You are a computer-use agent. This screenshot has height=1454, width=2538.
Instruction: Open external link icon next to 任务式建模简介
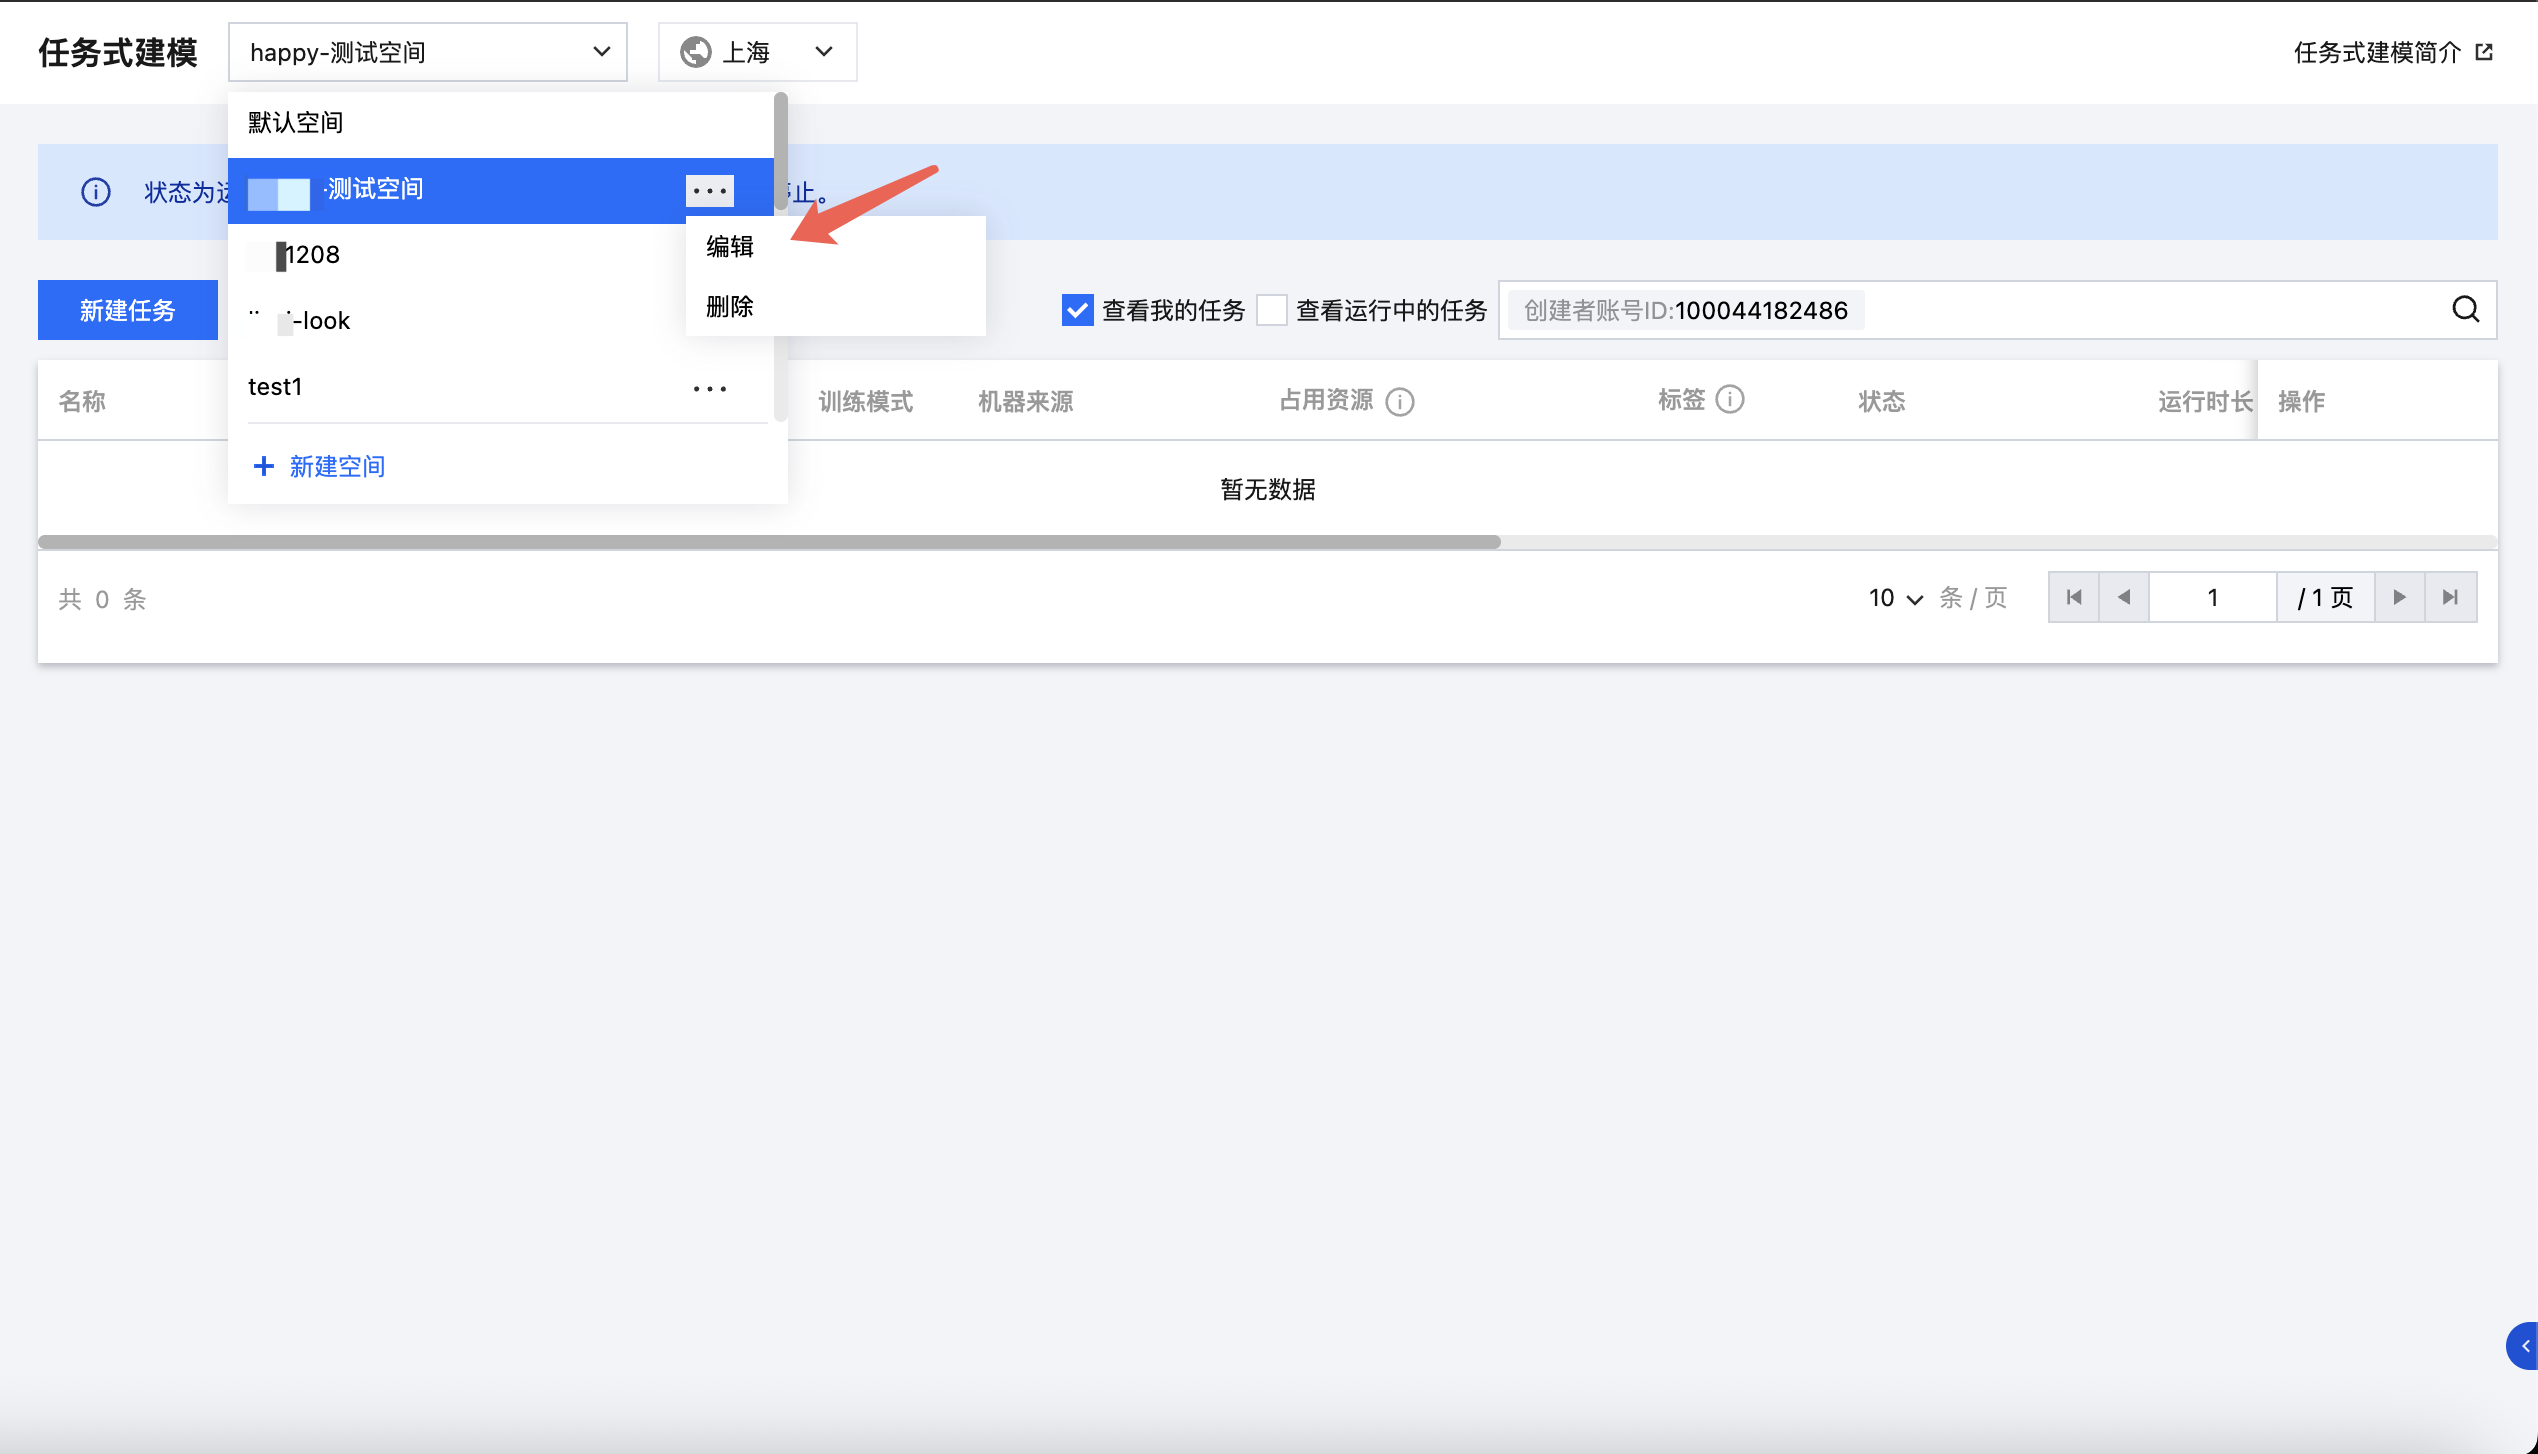coord(2484,52)
